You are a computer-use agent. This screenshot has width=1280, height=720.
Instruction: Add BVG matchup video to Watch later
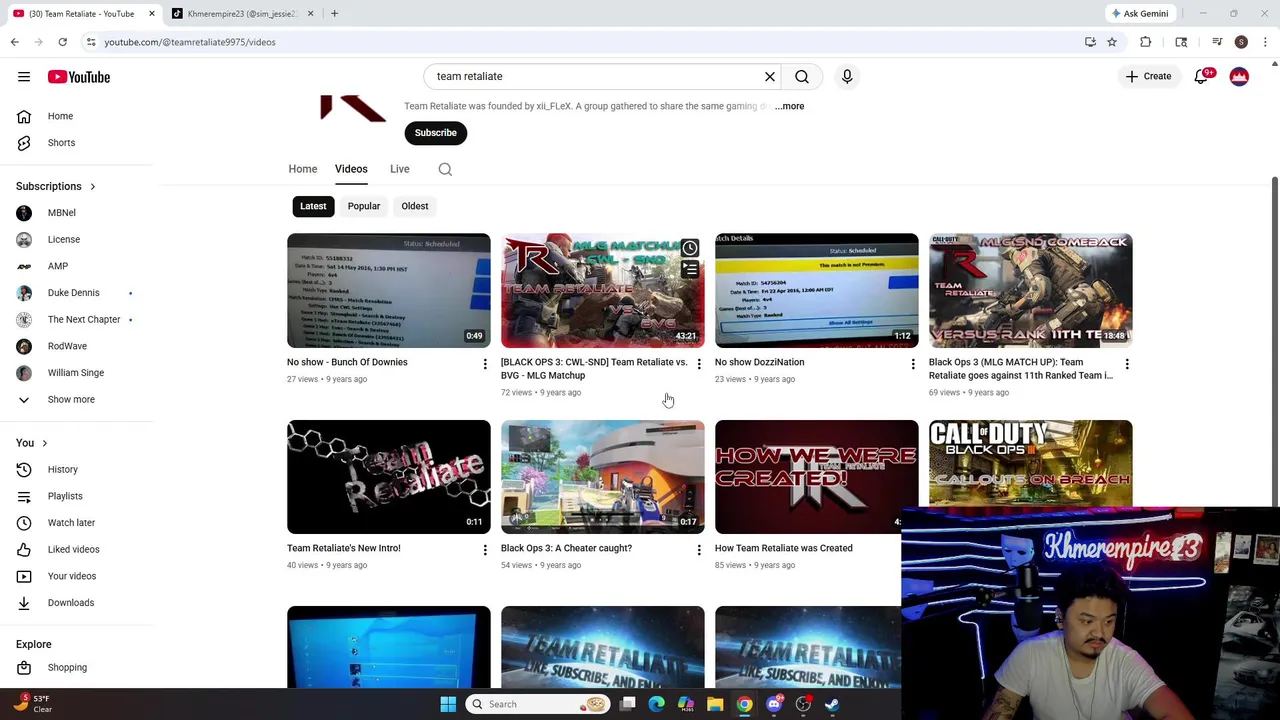(x=690, y=248)
